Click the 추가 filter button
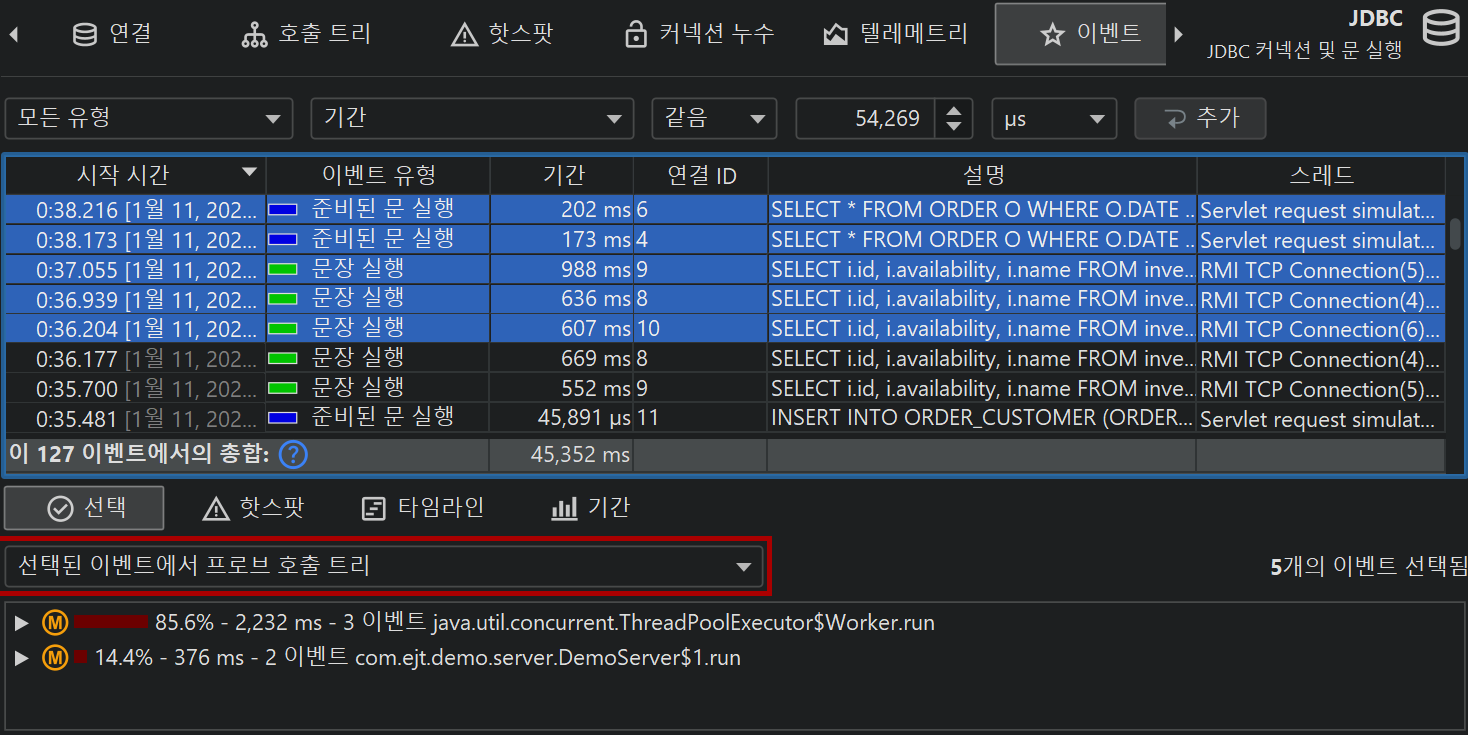The width and height of the screenshot is (1468, 735). (x=1200, y=118)
